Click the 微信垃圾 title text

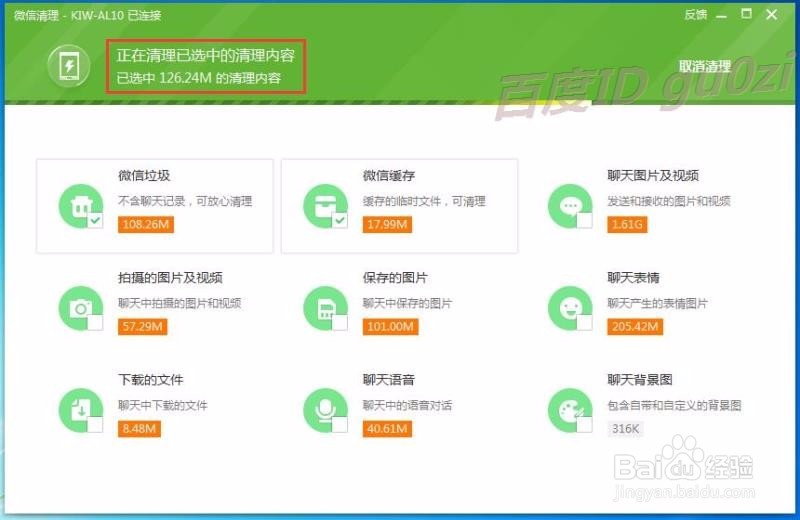pos(144,176)
